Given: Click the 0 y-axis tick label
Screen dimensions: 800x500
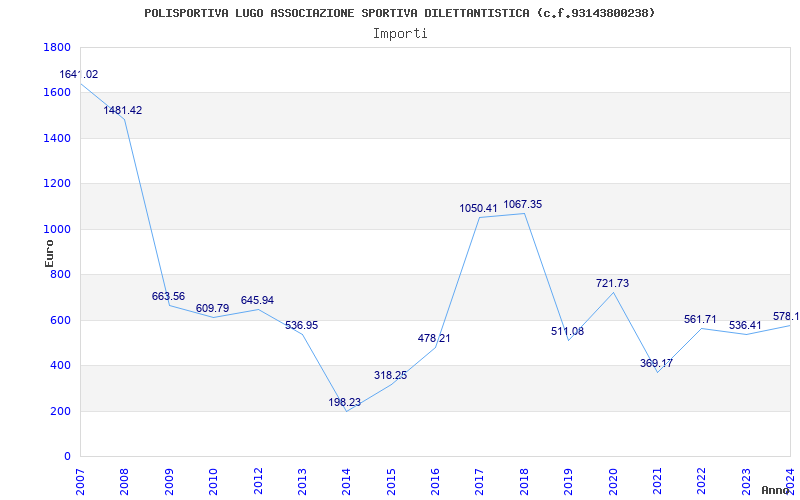Looking at the screenshot, I should point(67,457).
